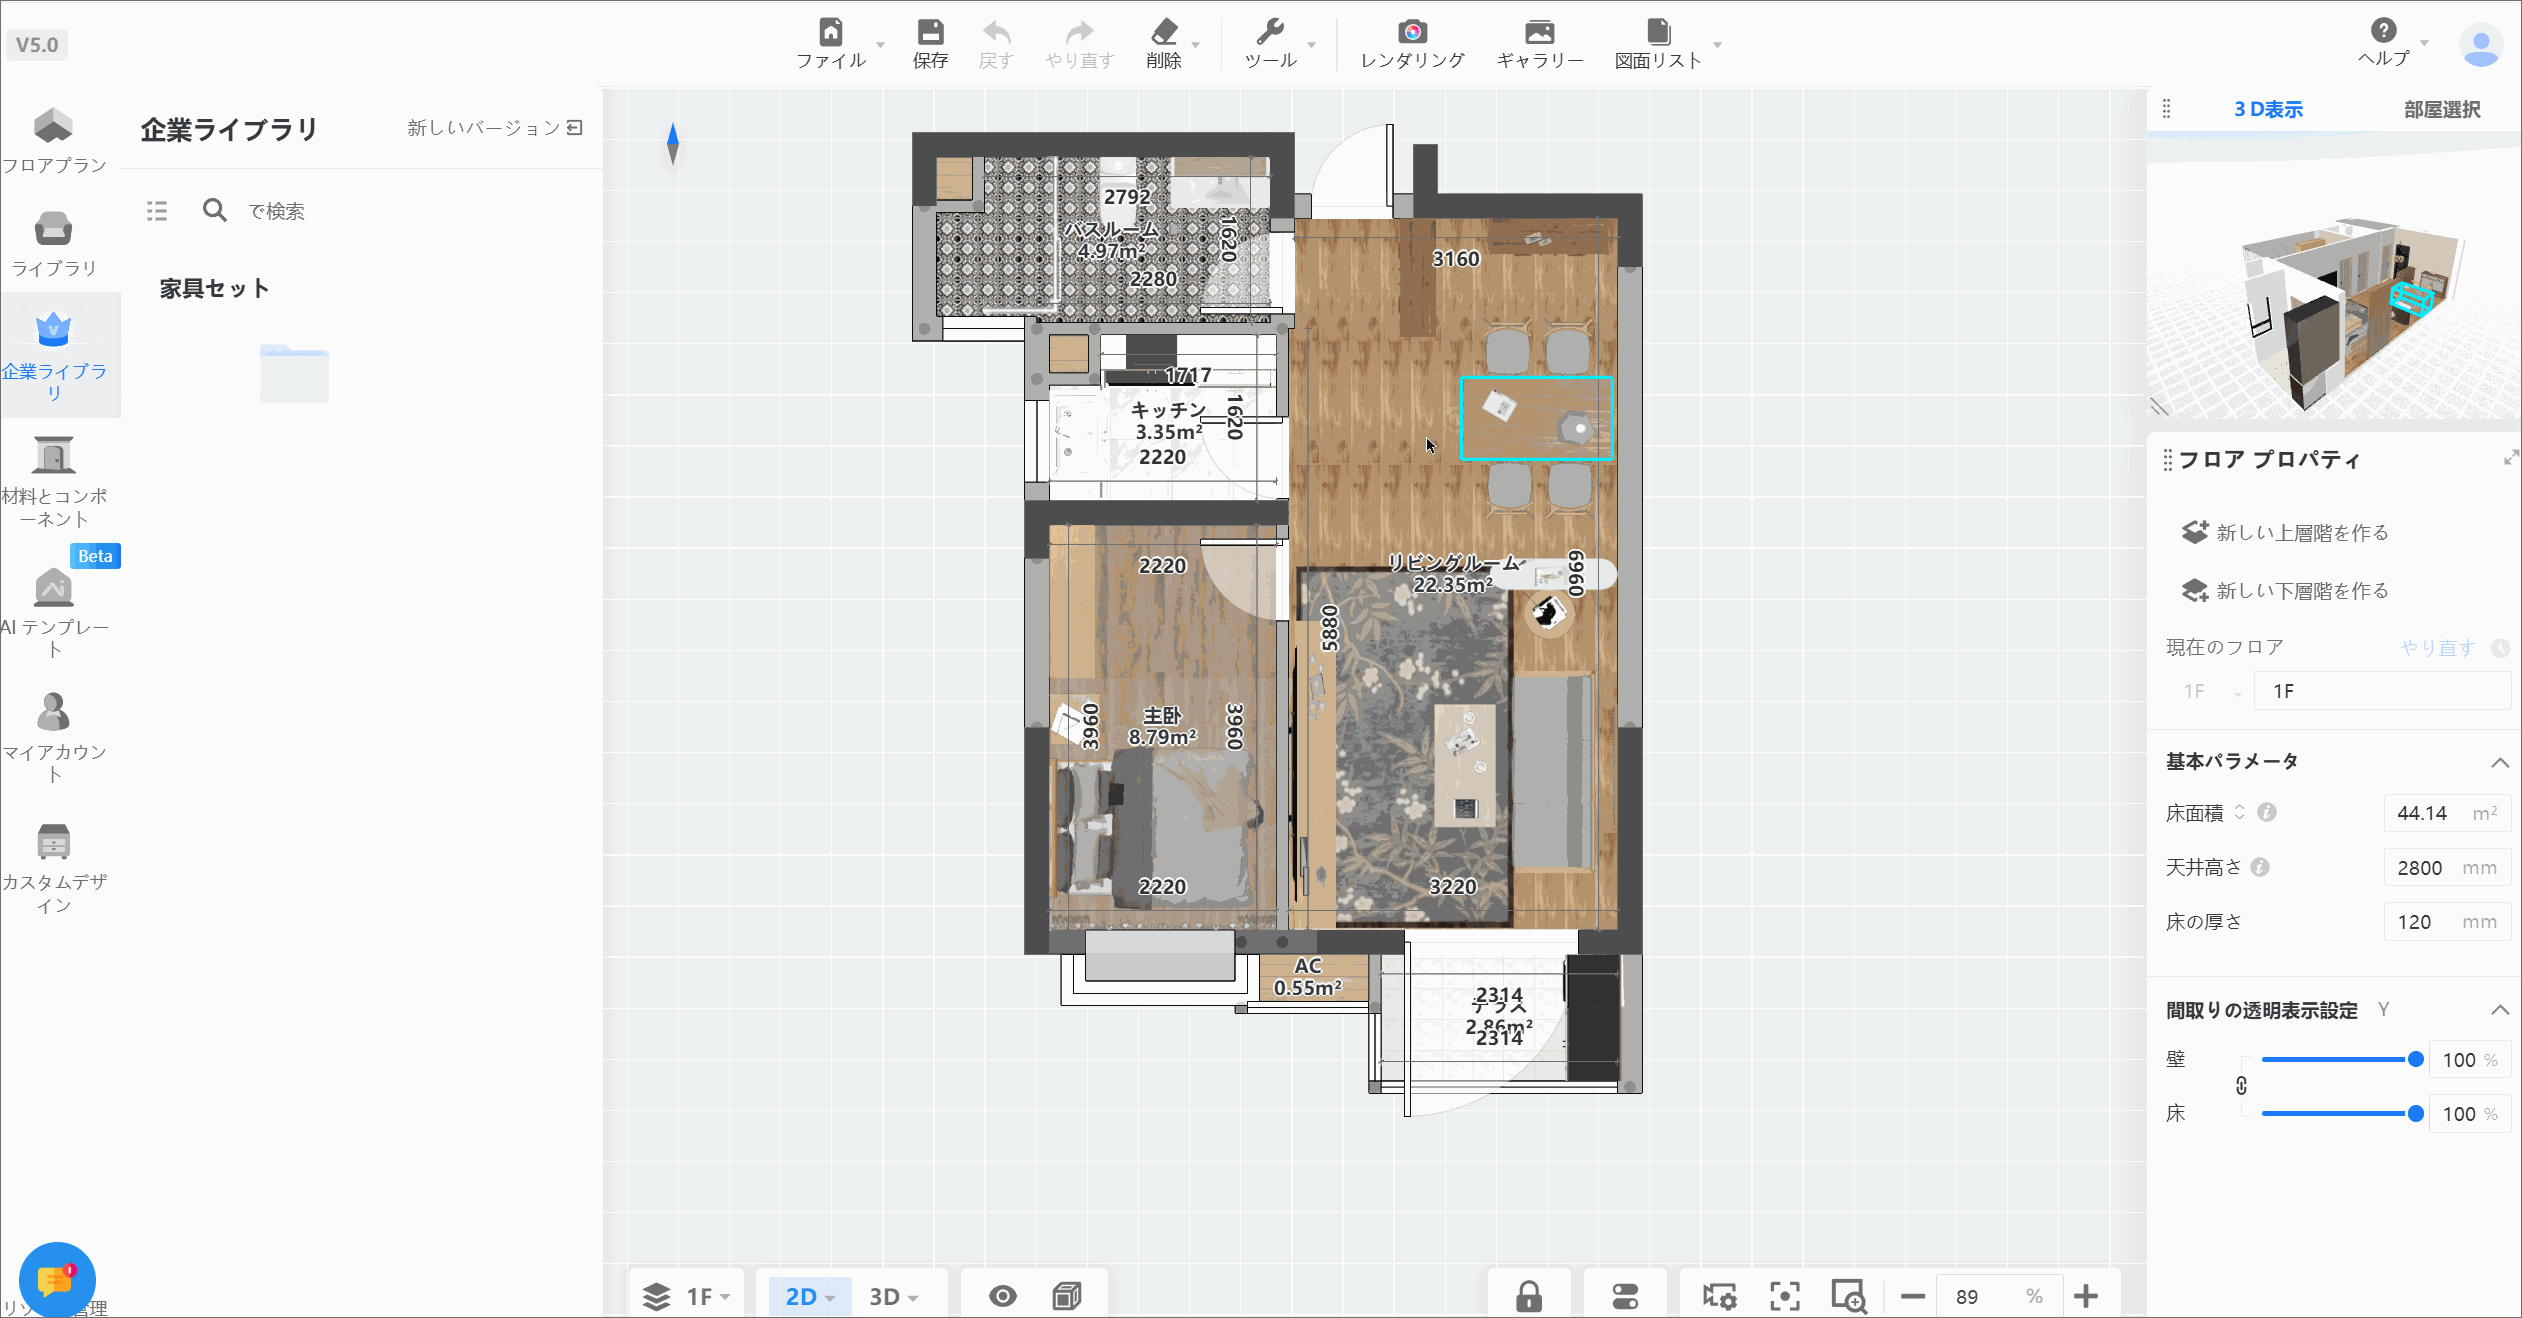Open the 現在のフロア 1F dropdown
The width and height of the screenshot is (2522, 1318).
[x=2212, y=692]
